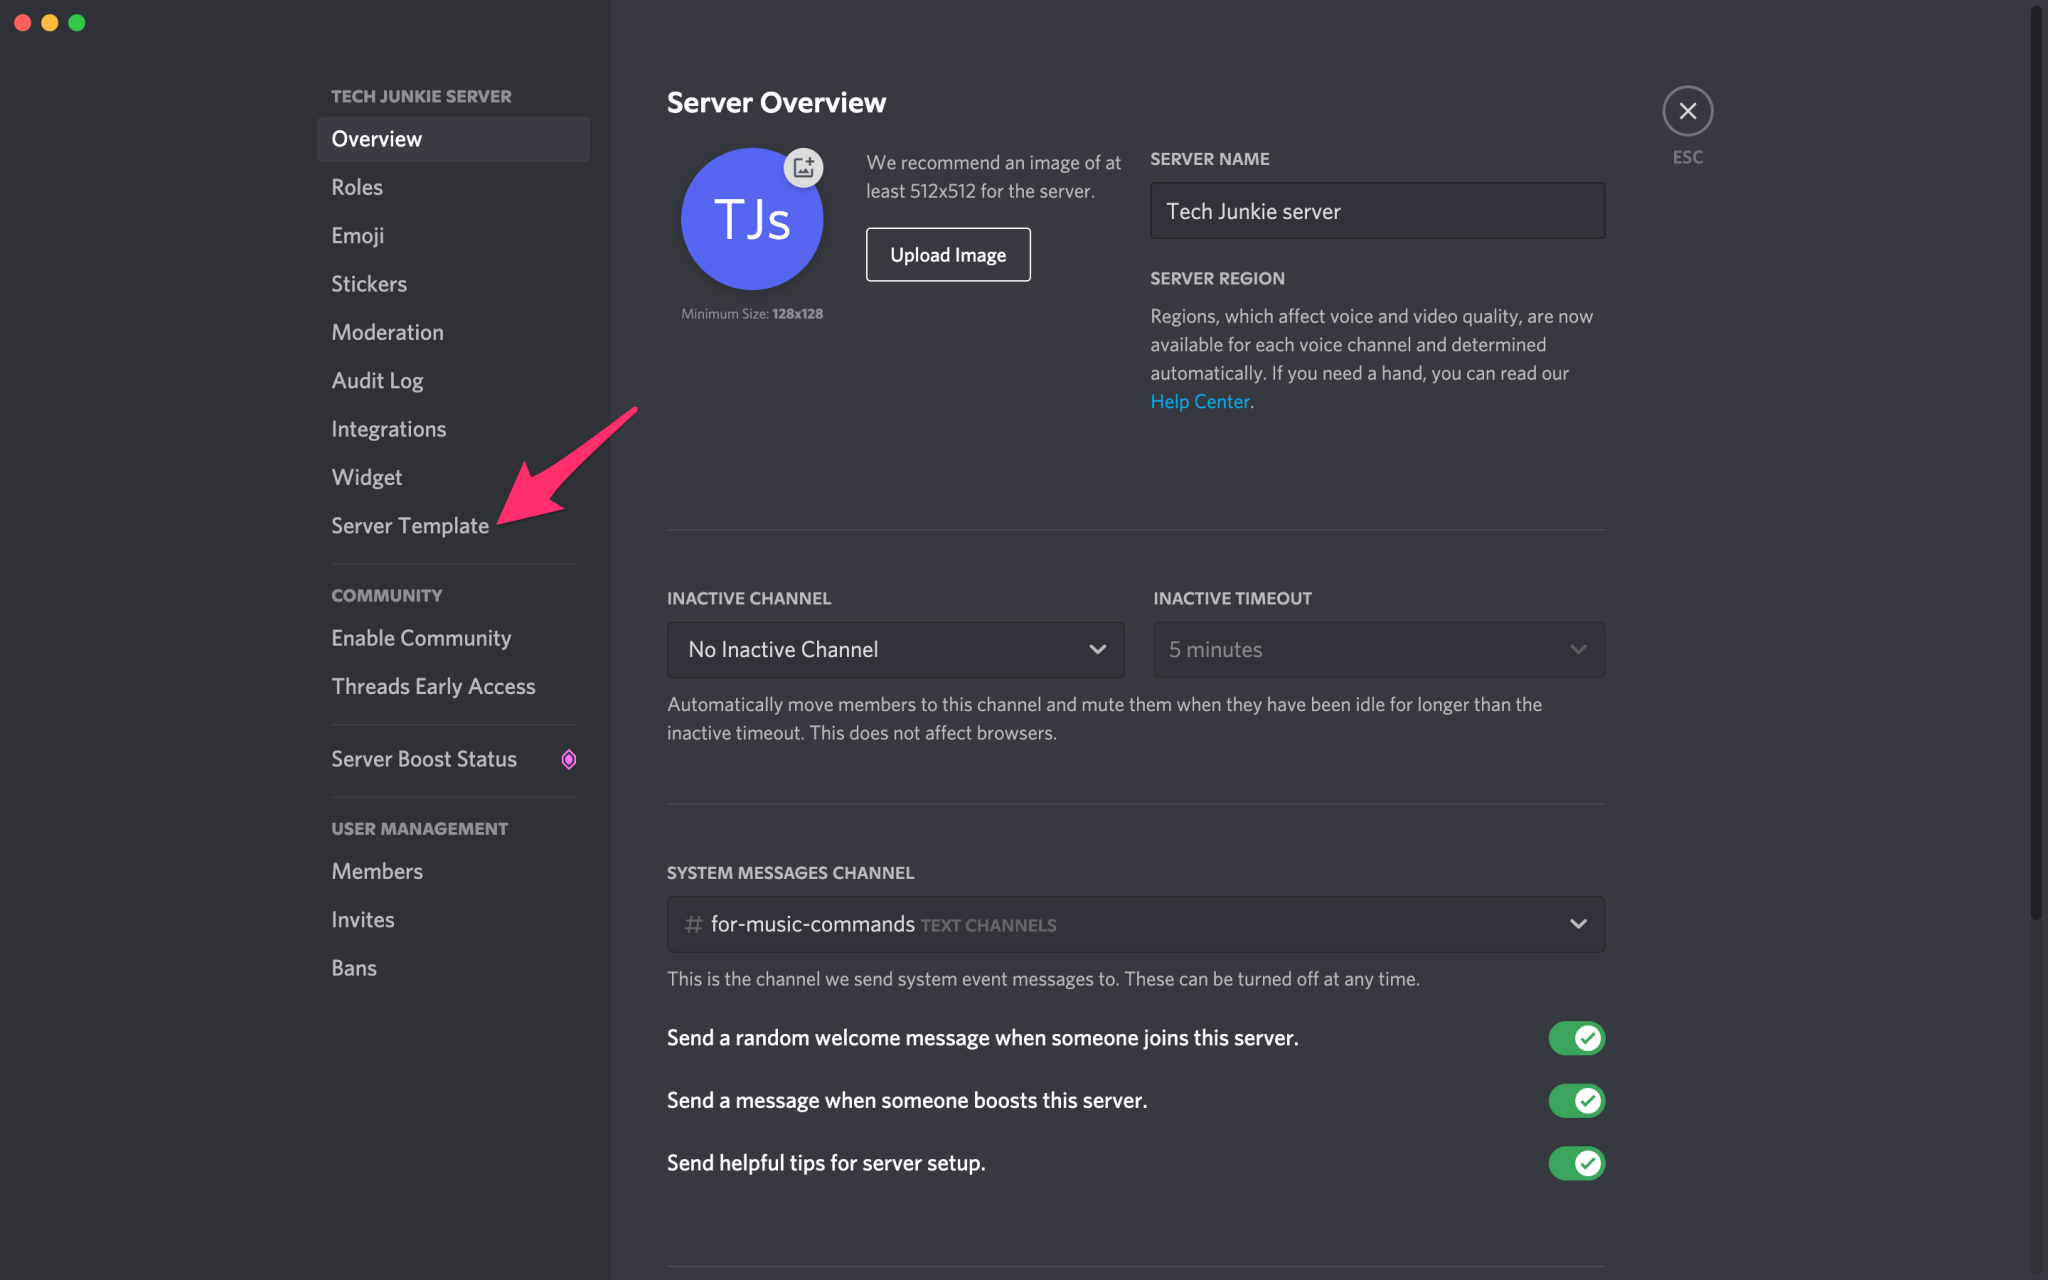2048x1280 pixels.
Task: Turn off the server boost message toggle
Action: pyautogui.click(x=1577, y=1100)
